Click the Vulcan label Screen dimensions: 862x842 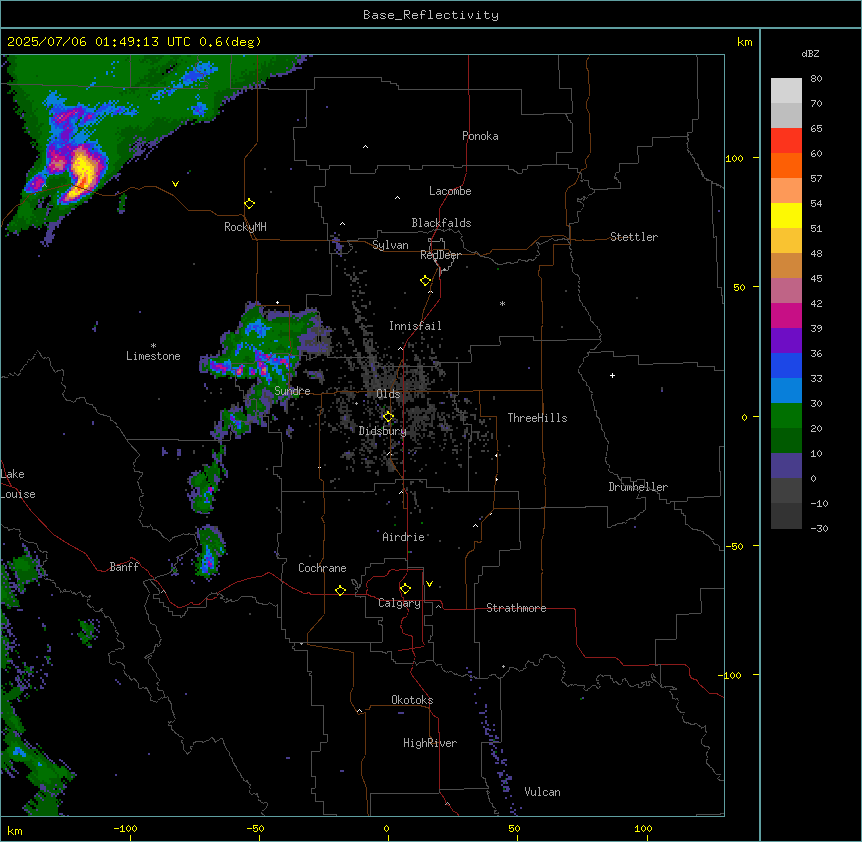542,792
